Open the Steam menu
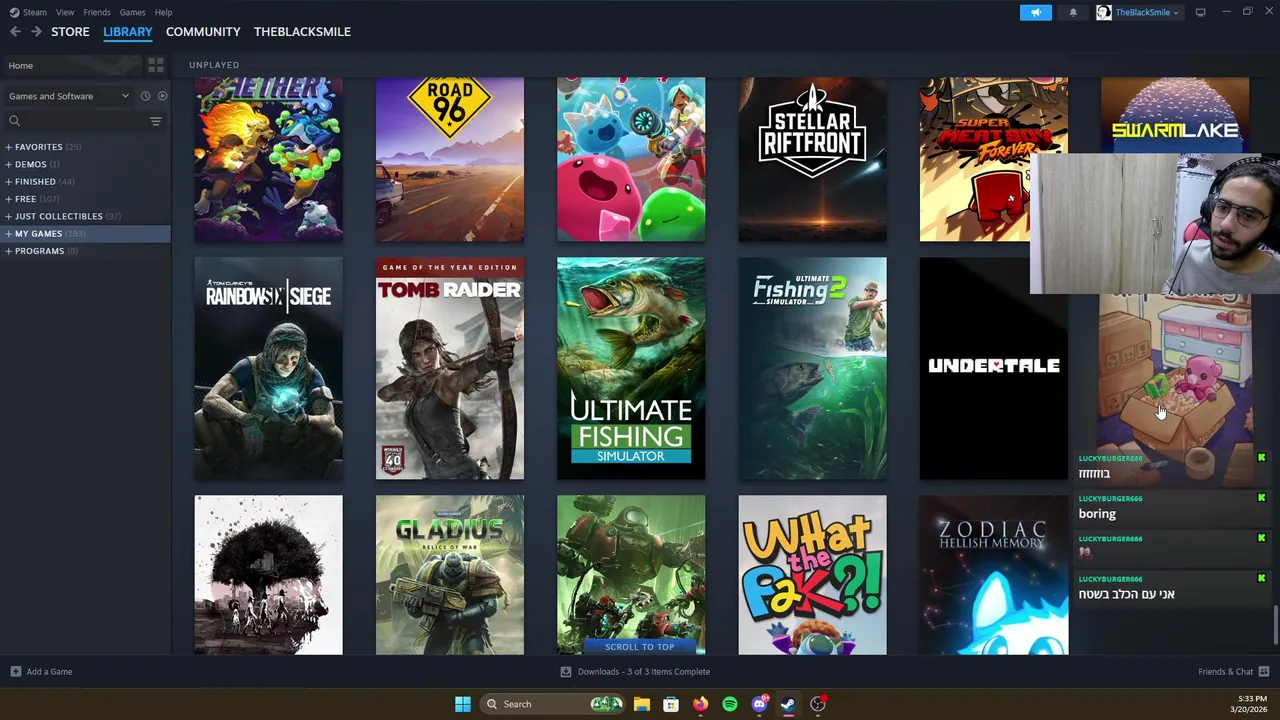Screen dimensions: 1280x720 coord(28,12)
